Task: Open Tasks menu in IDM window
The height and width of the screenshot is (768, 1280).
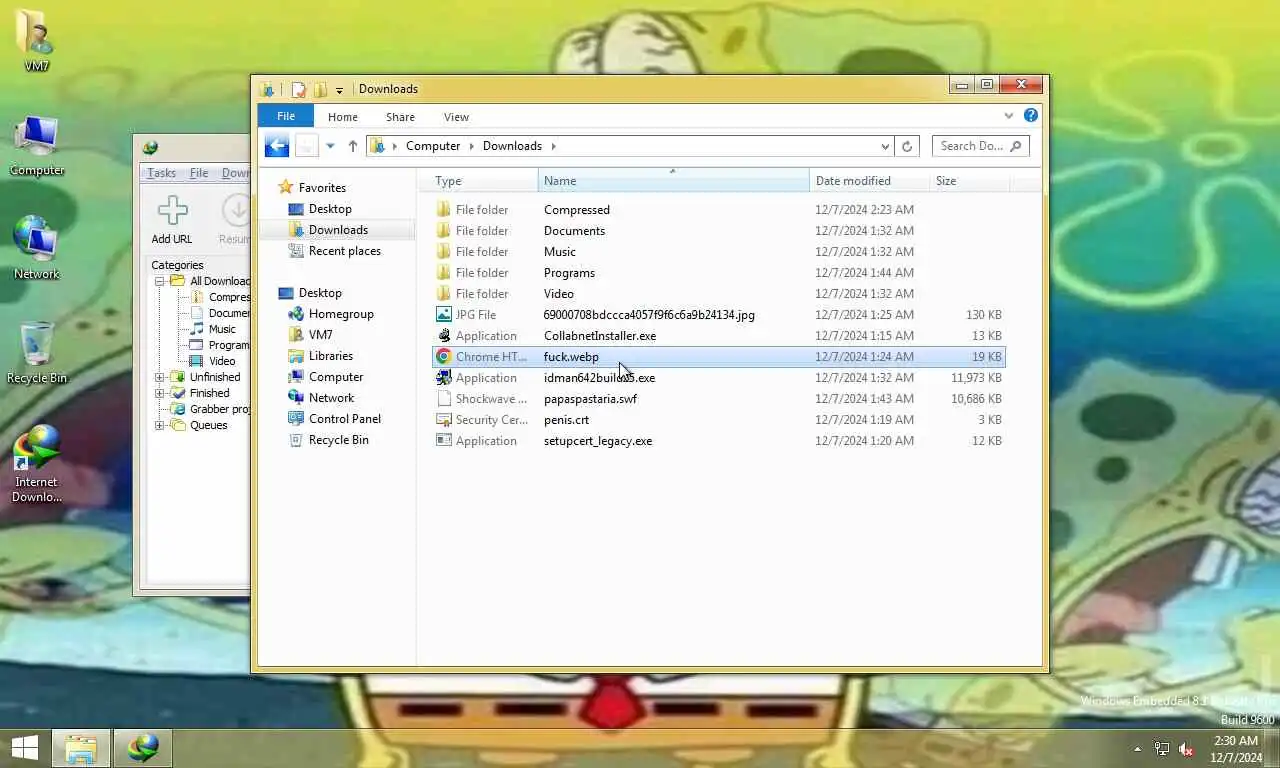Action: 161,173
